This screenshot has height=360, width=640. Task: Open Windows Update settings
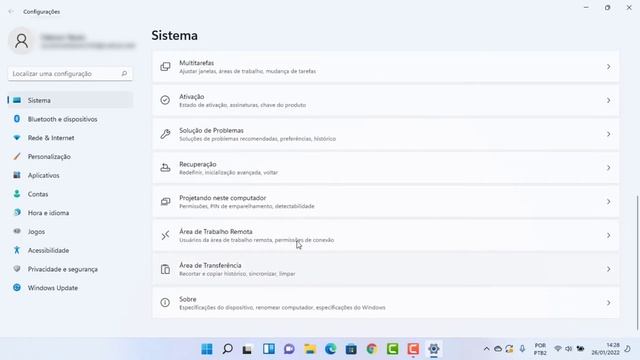tap(70, 288)
